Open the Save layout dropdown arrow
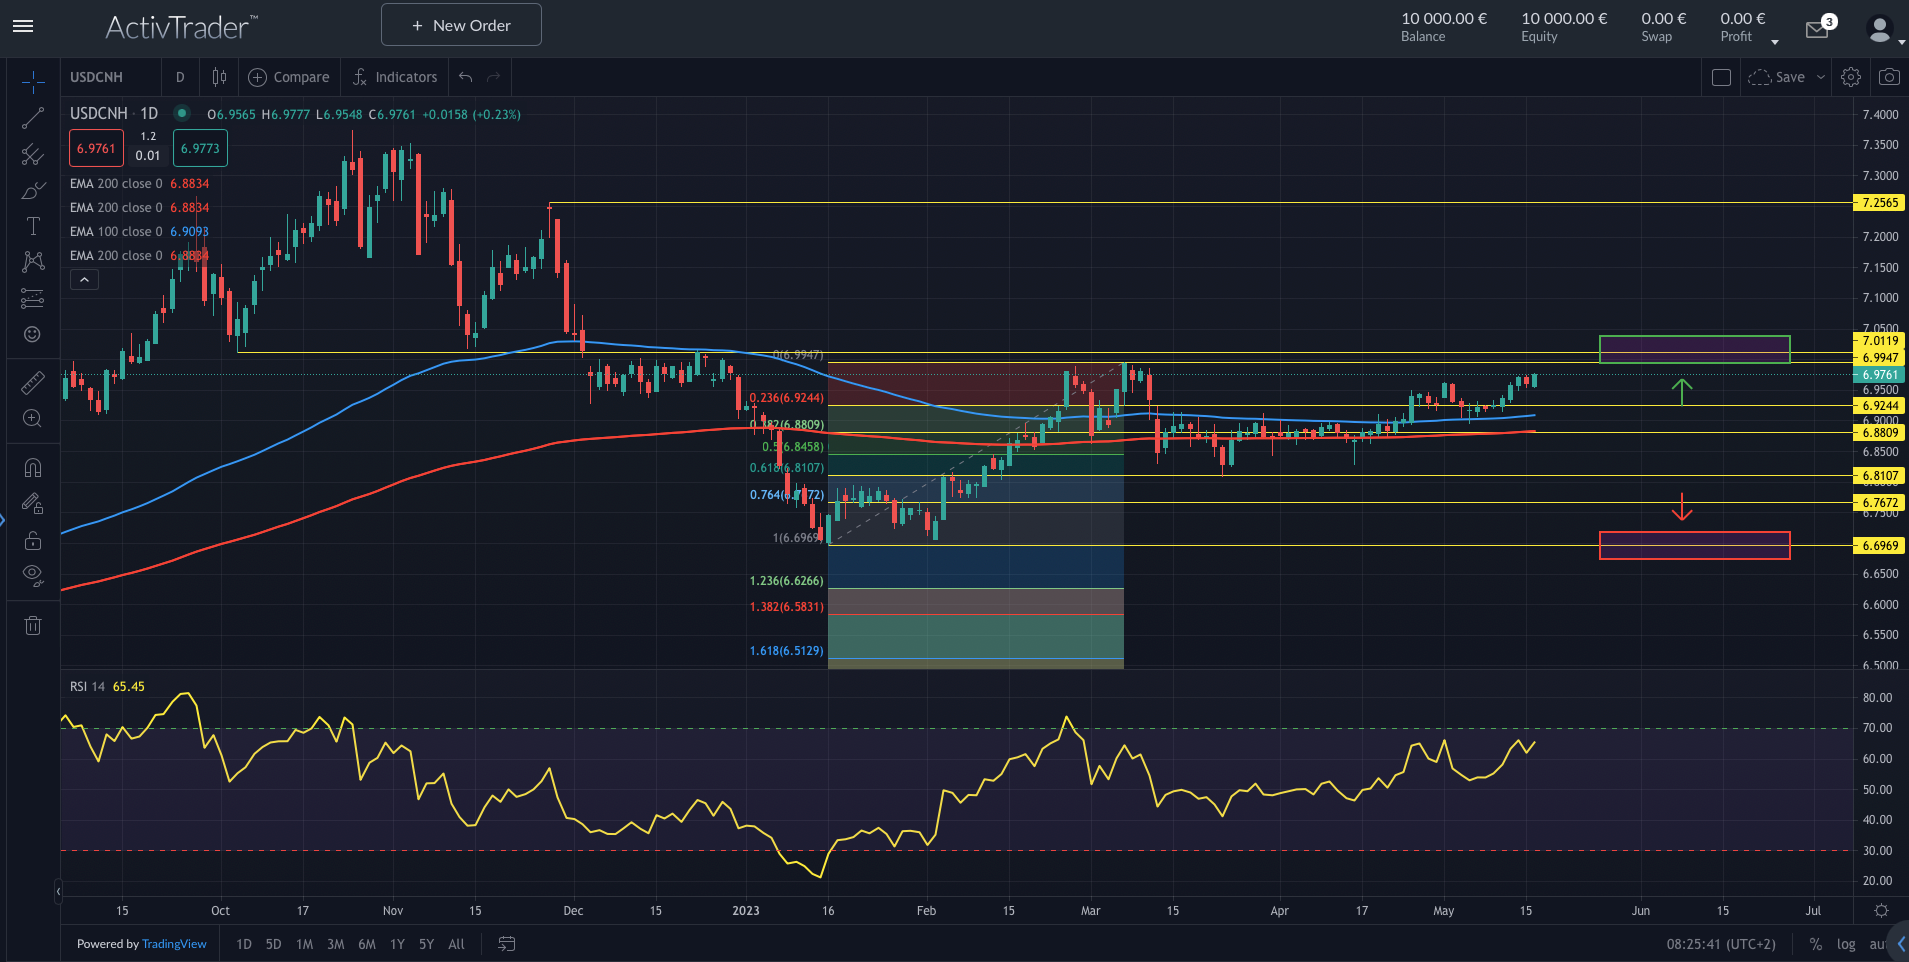Viewport: 1909px width, 962px height. 1818,77
